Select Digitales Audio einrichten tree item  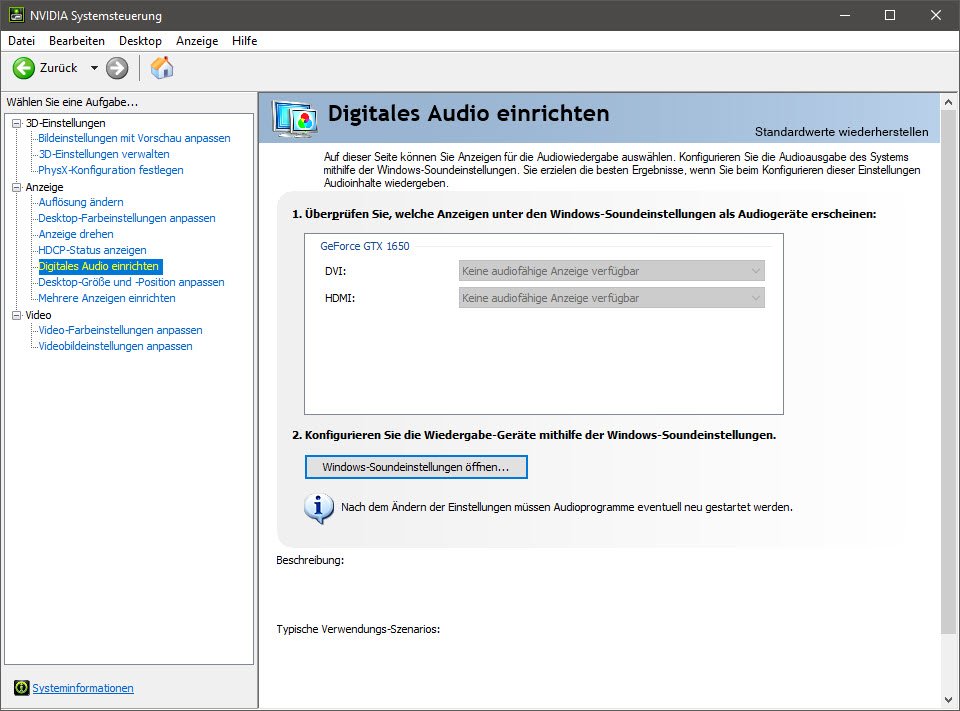click(100, 266)
